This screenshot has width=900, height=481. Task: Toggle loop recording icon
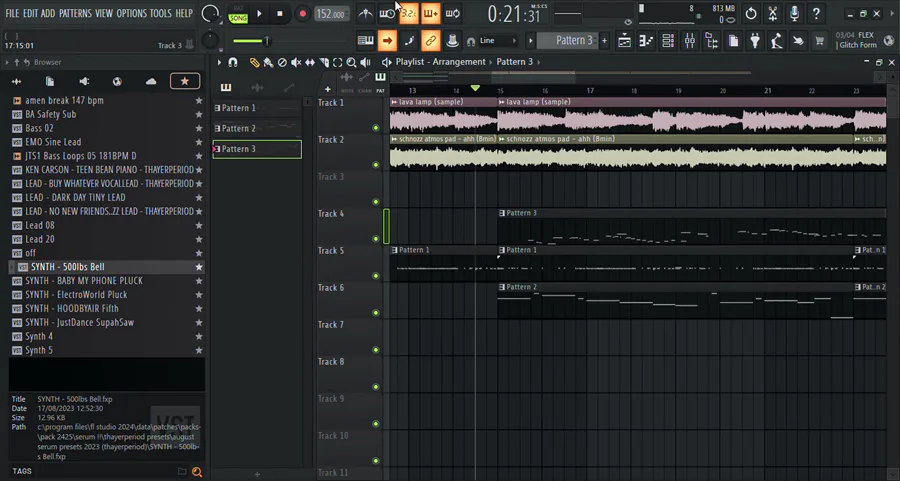tap(453, 13)
